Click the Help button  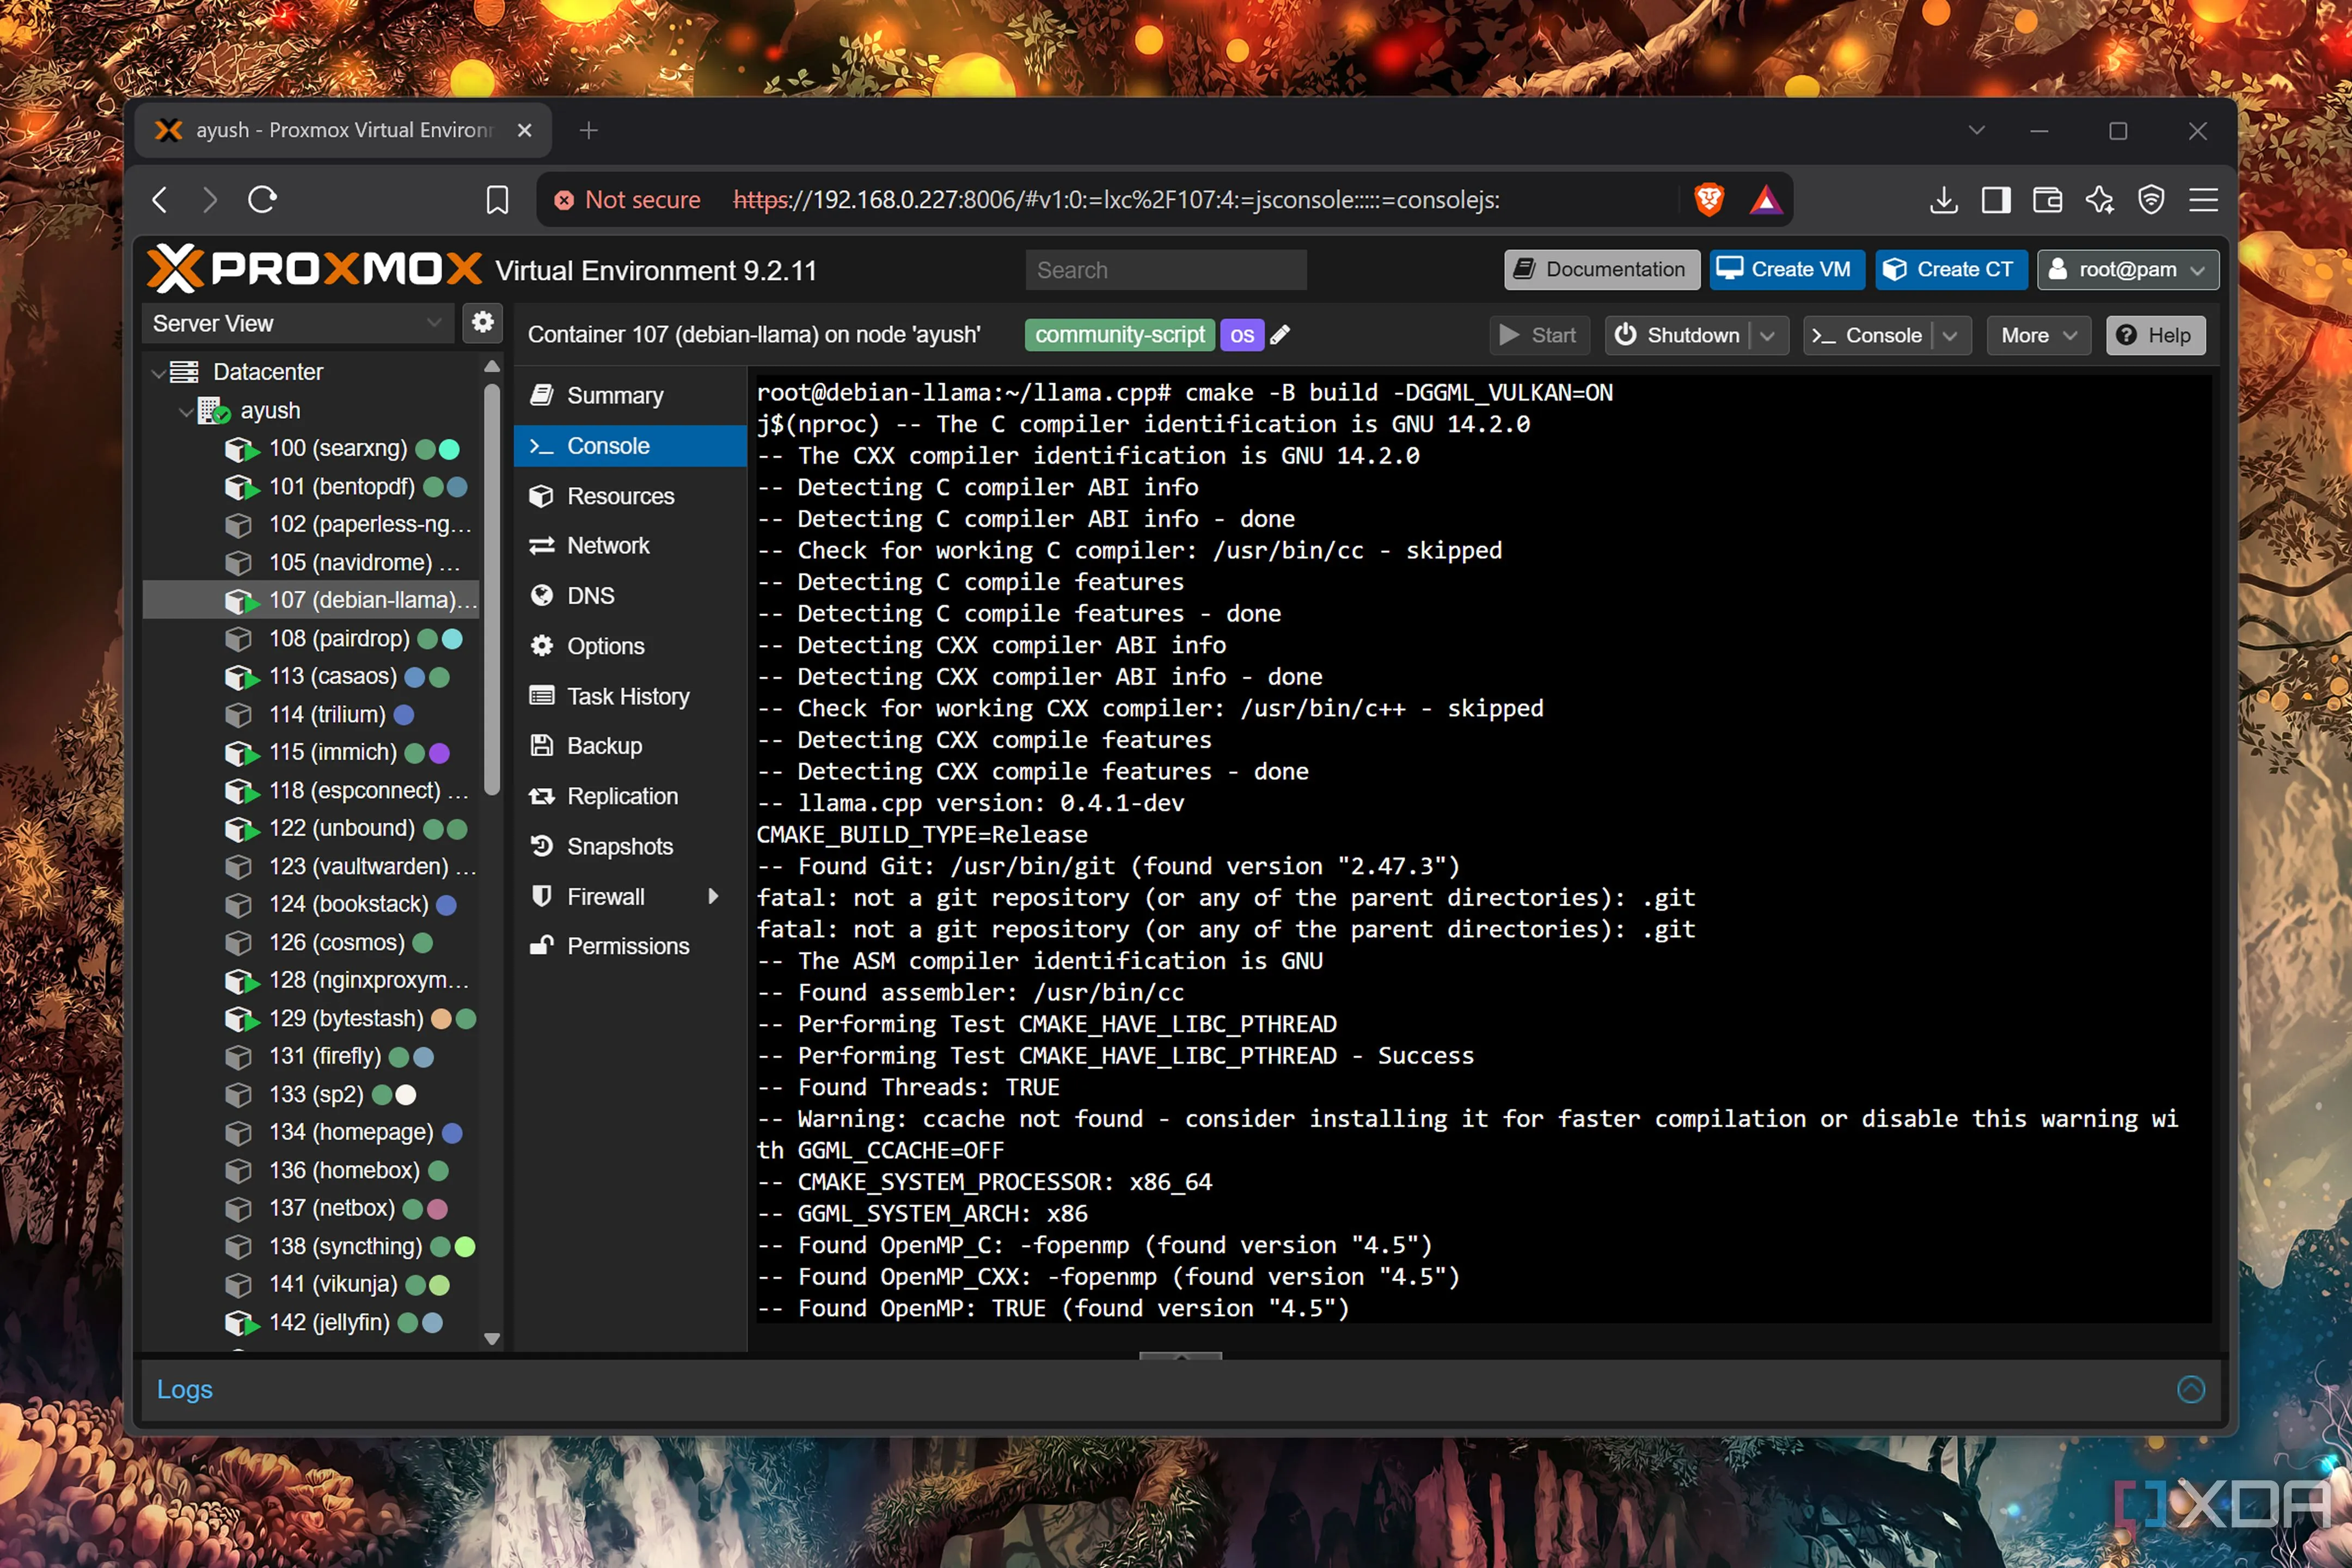[x=2155, y=336]
